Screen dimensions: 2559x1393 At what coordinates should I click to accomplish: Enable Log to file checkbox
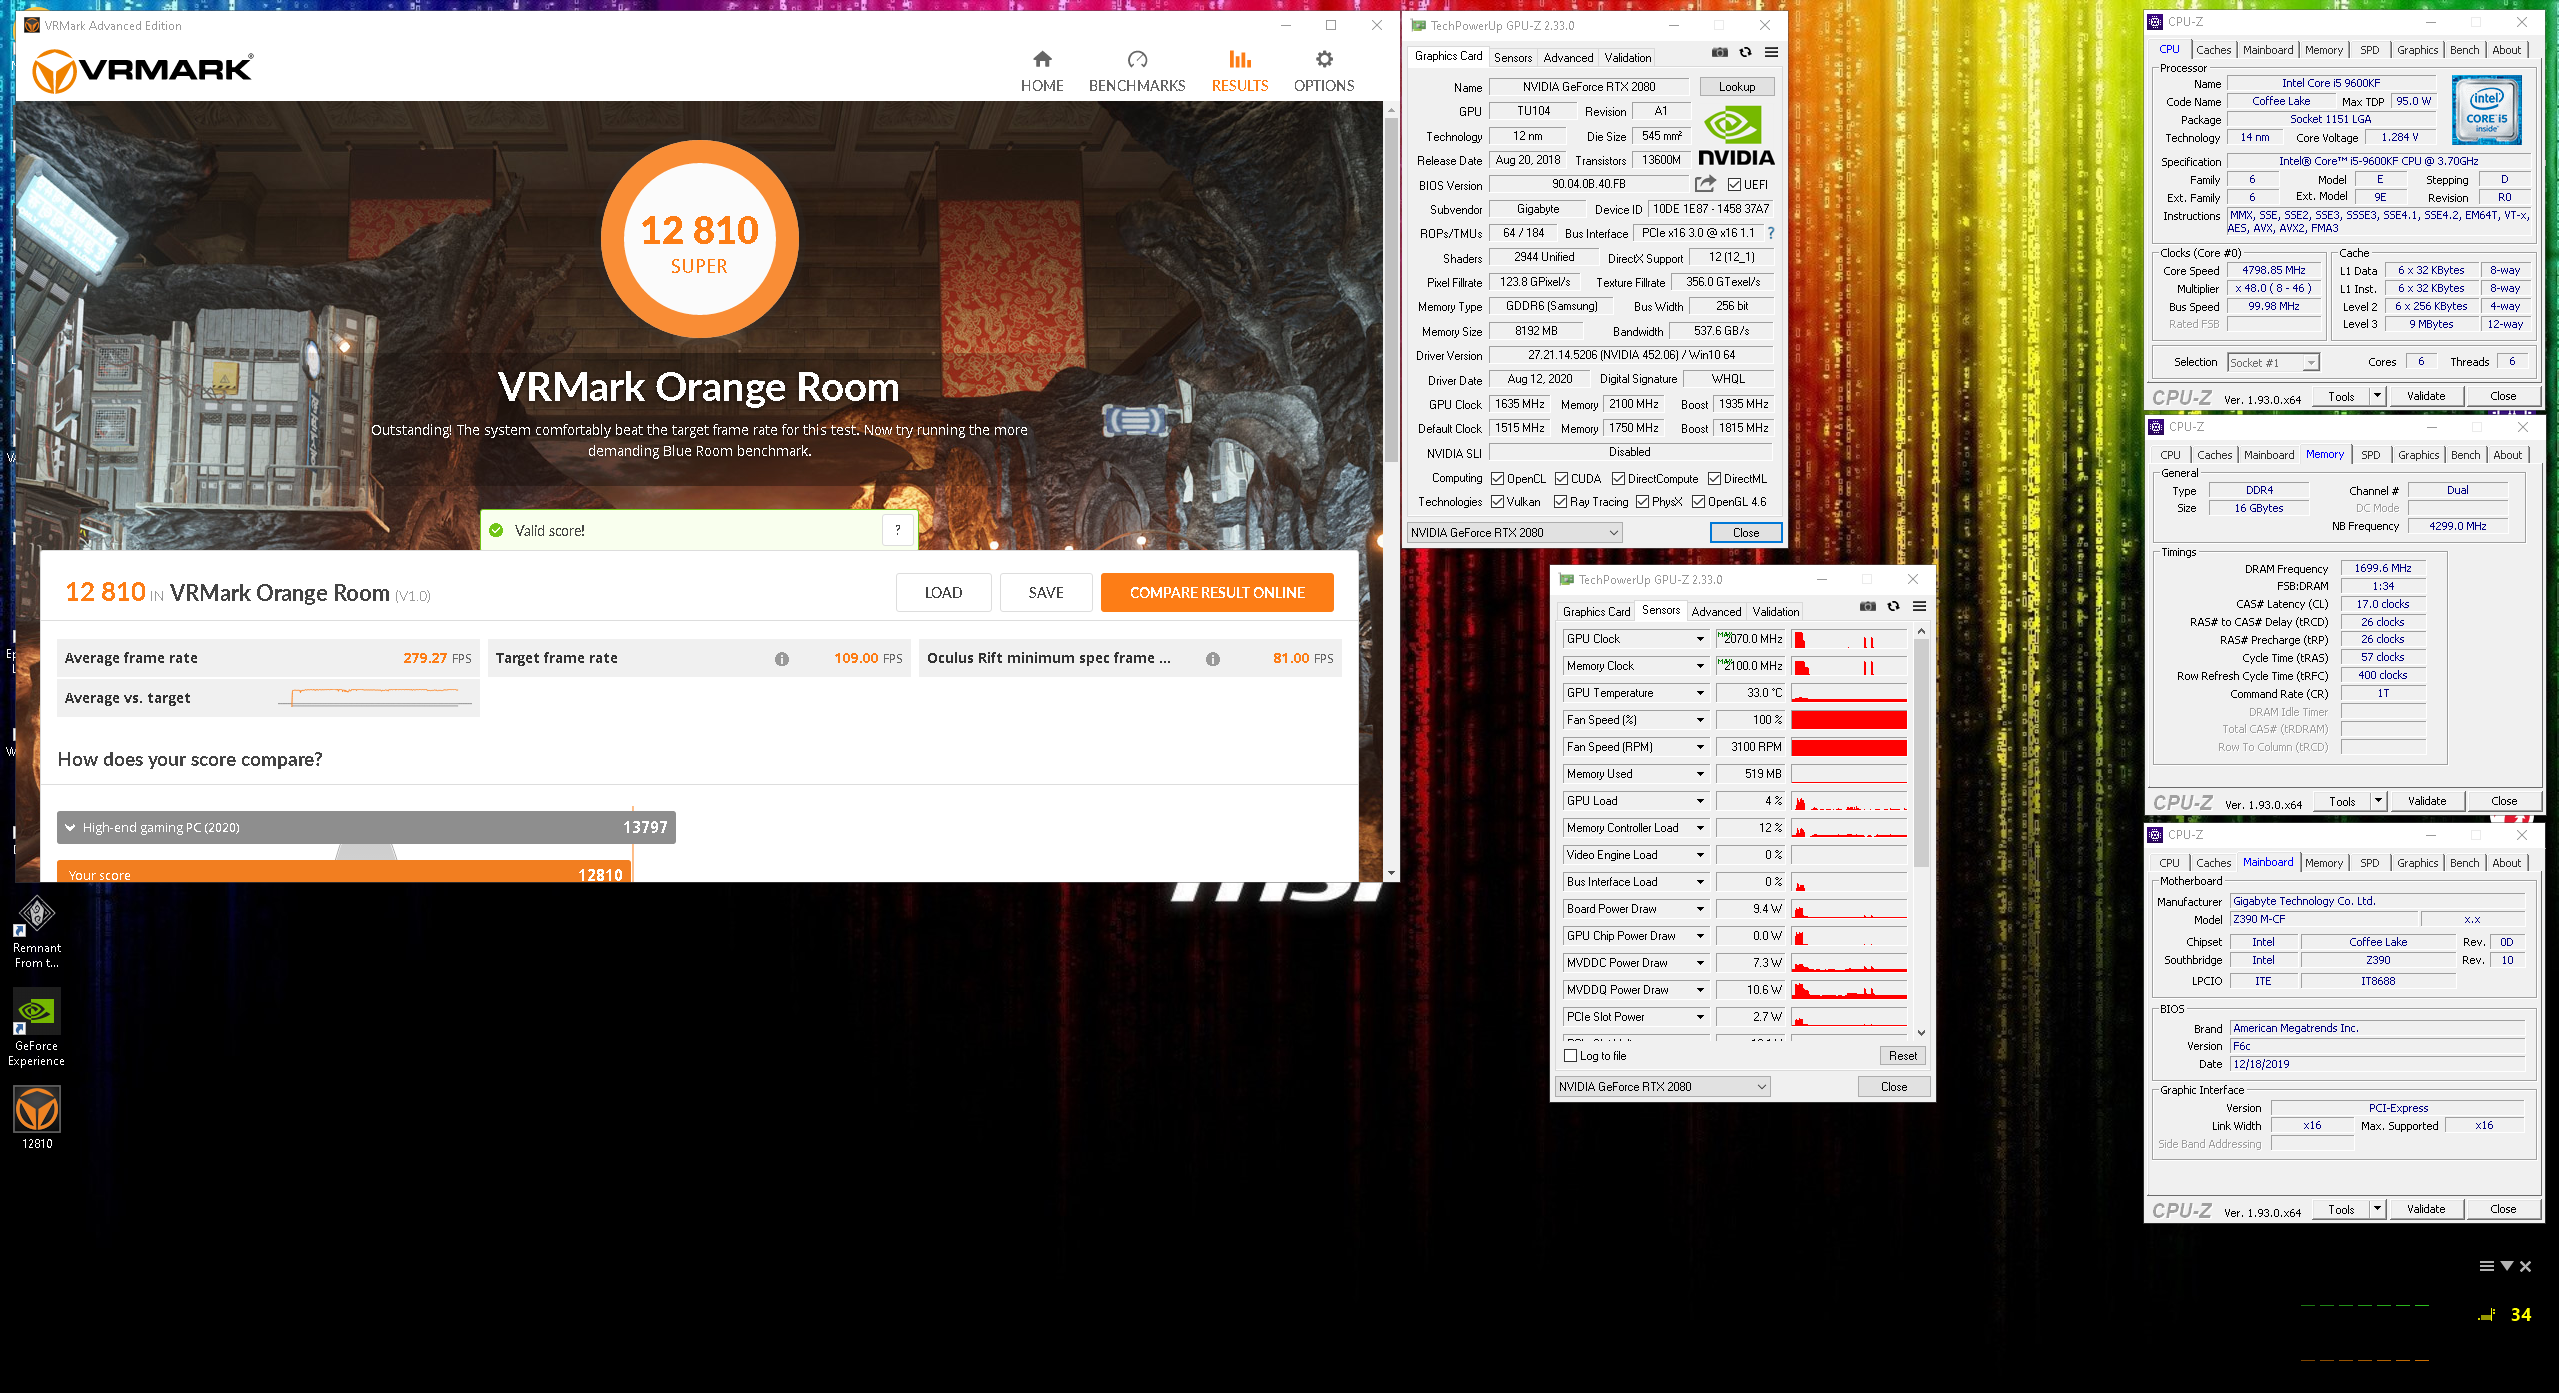point(1570,1056)
